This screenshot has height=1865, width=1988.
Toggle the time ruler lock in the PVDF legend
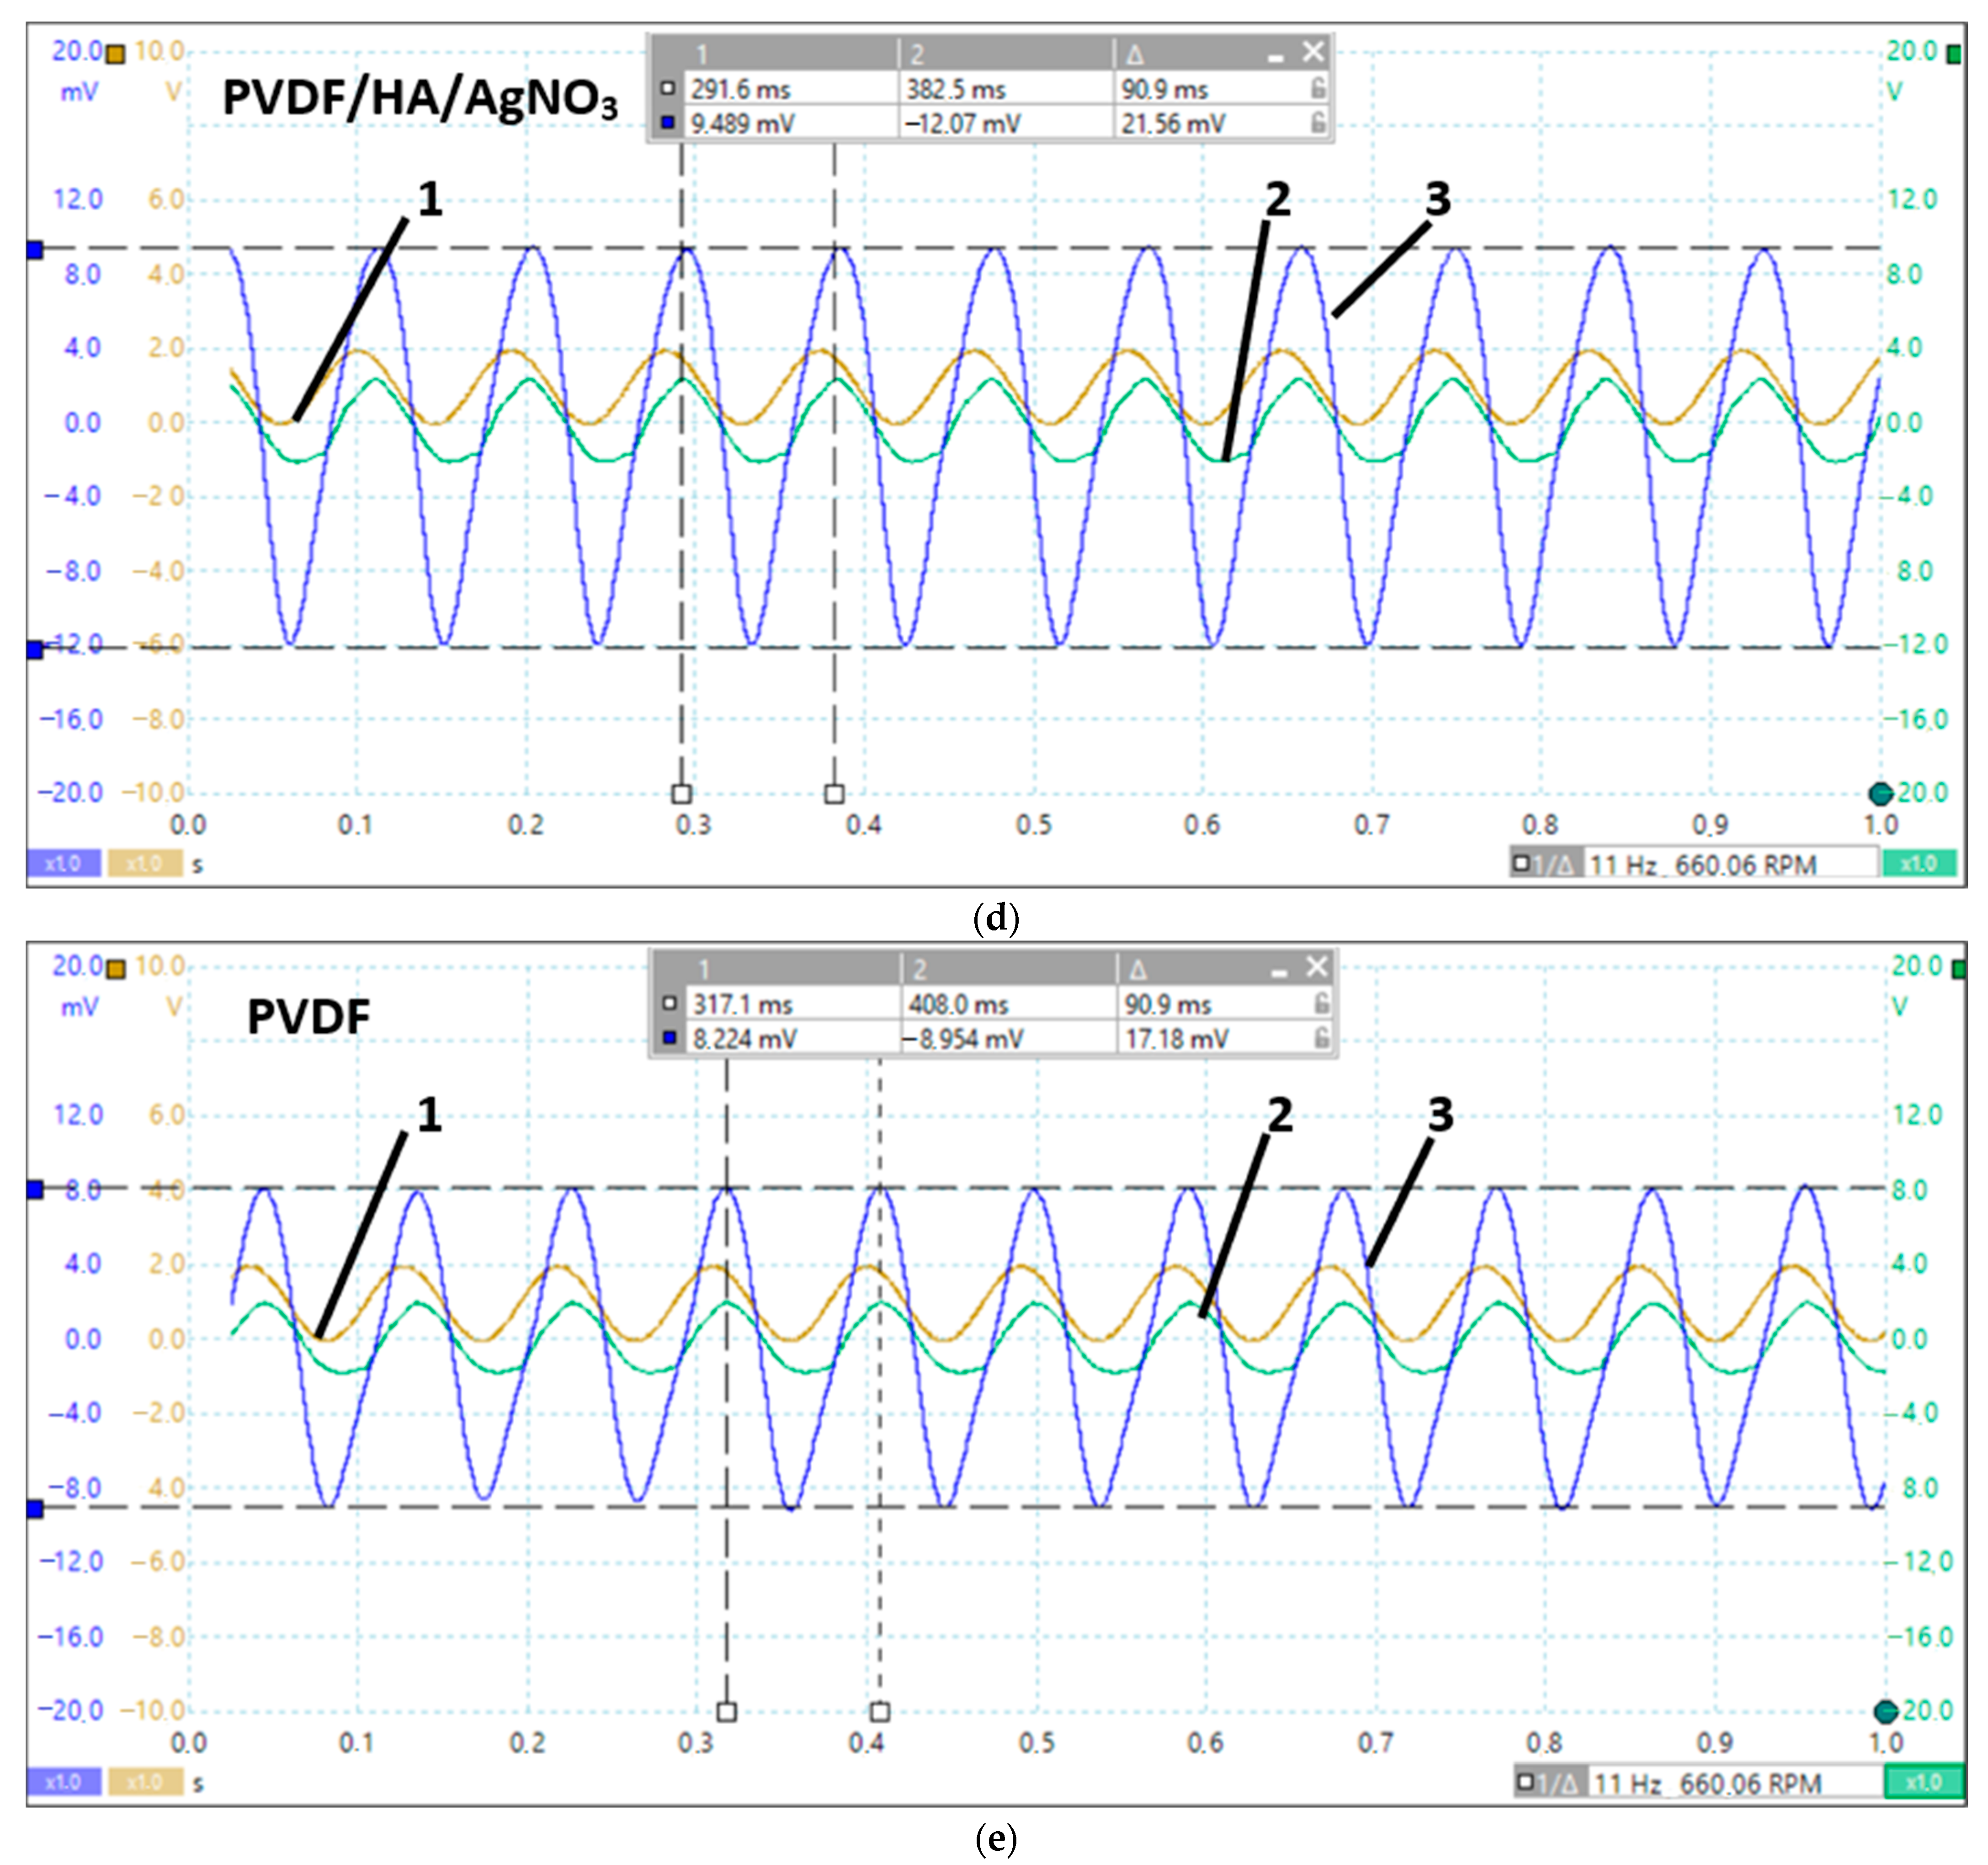[1321, 1003]
